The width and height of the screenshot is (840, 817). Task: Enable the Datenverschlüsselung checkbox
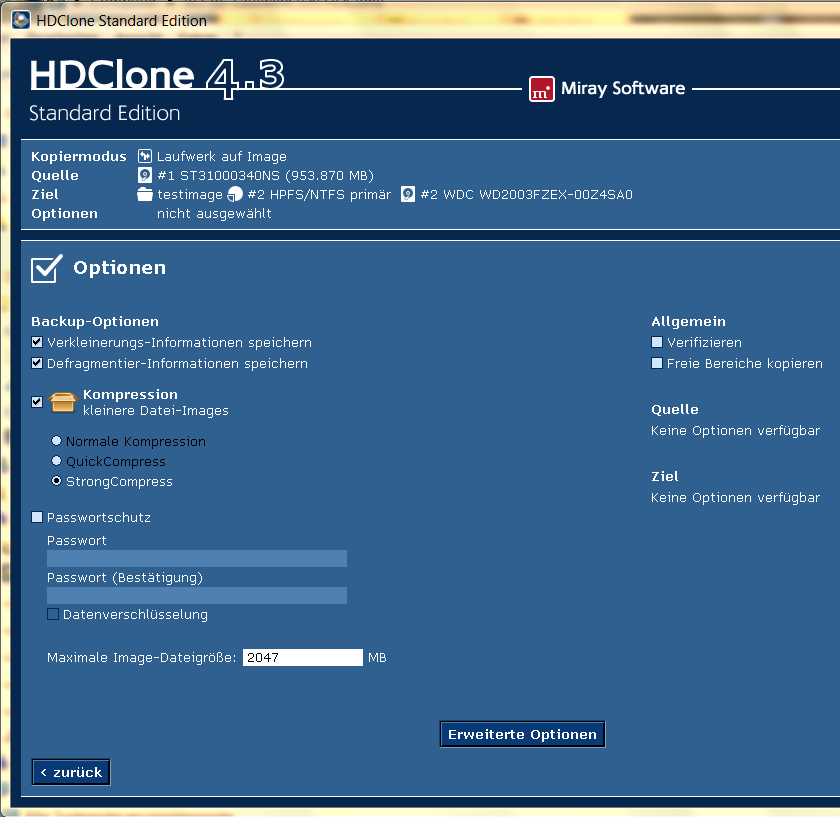(53, 614)
